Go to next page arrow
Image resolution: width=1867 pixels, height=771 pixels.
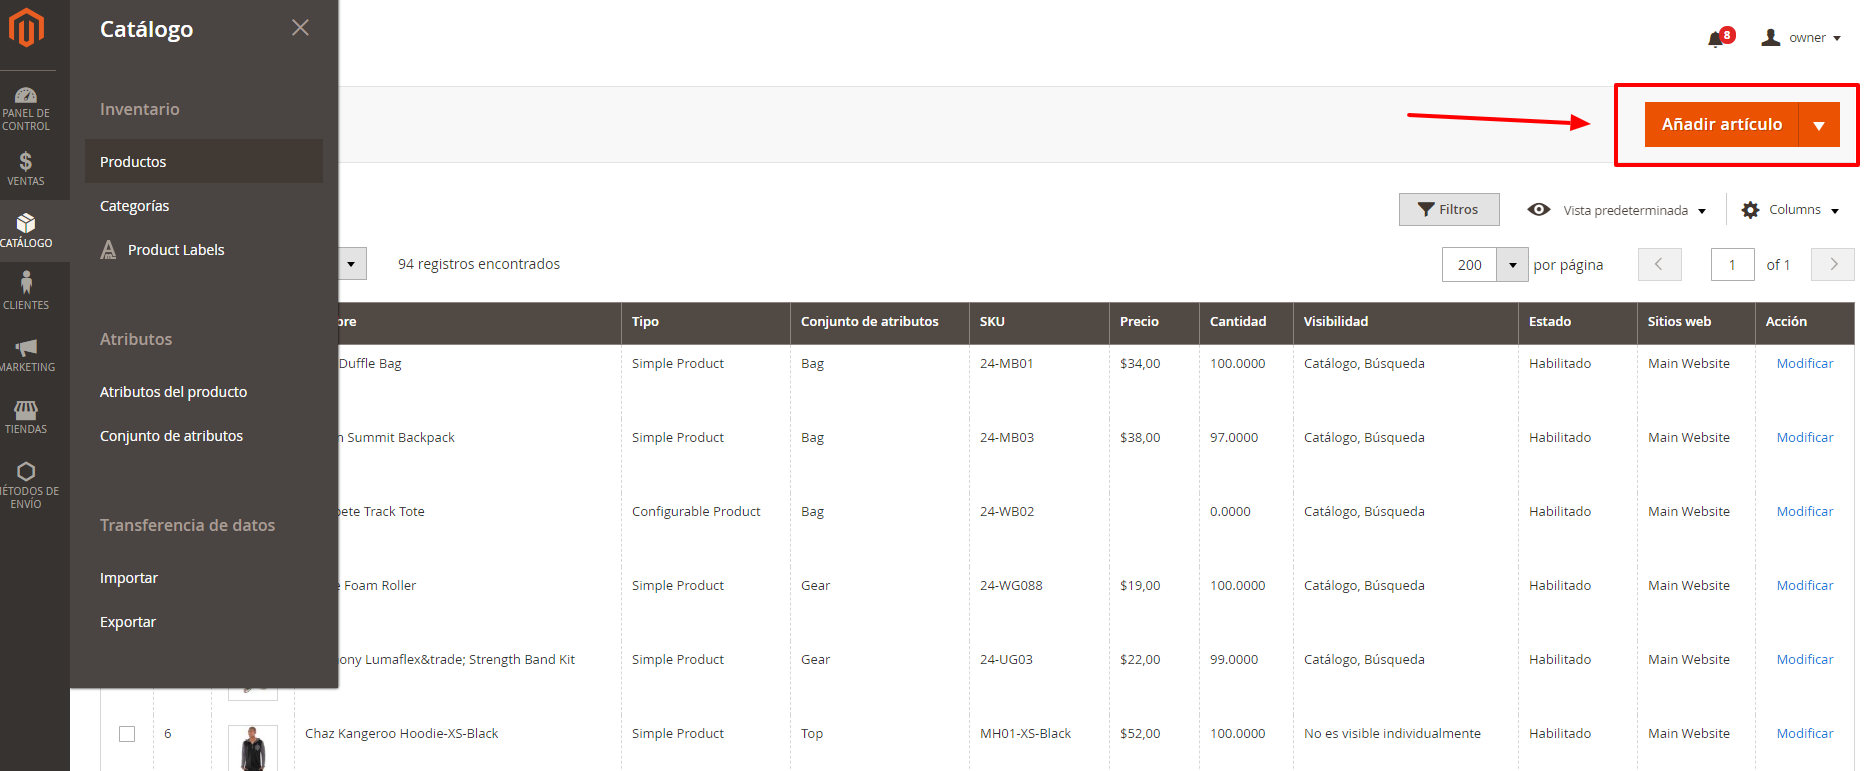point(1833,264)
